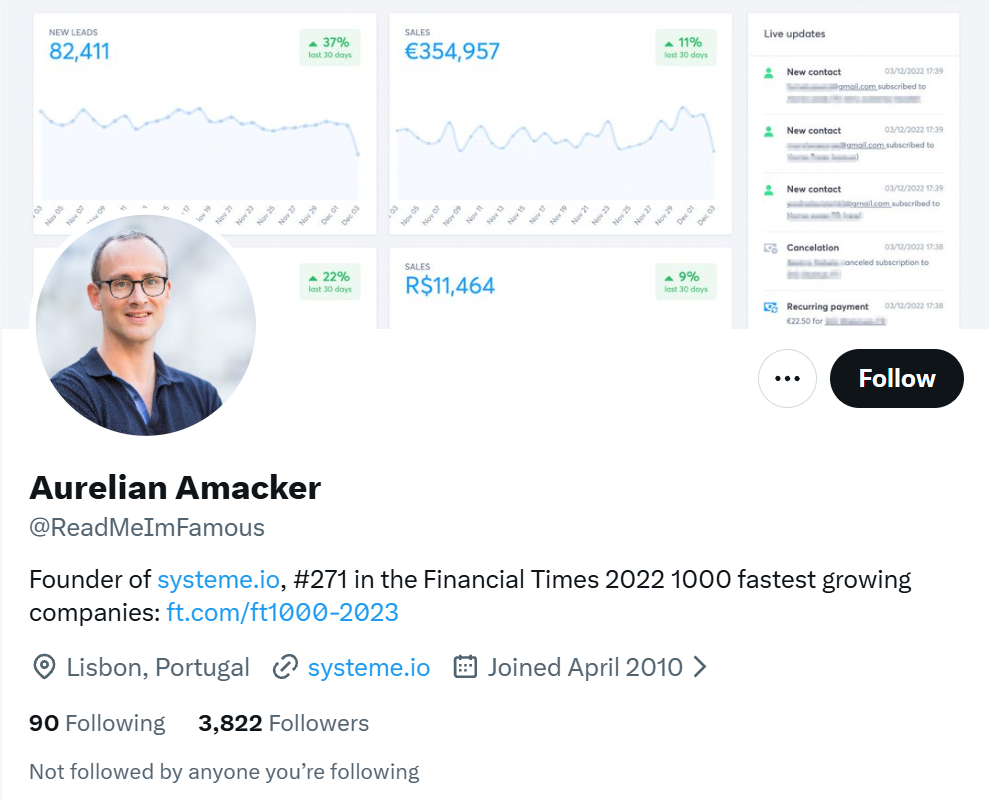Open the ft.com/ft1000-2023 link
989x800 pixels.
tap(282, 612)
